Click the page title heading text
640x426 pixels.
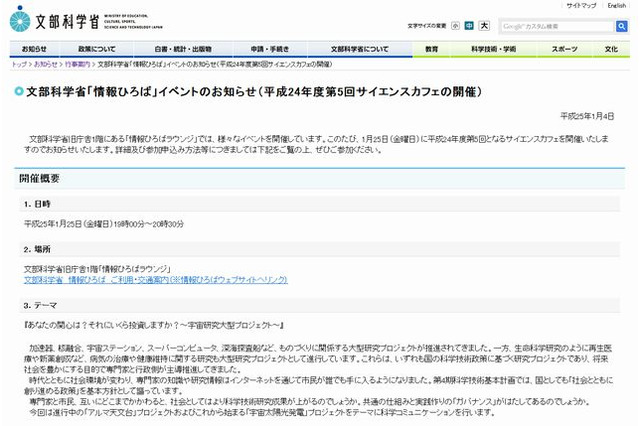[x=254, y=92]
